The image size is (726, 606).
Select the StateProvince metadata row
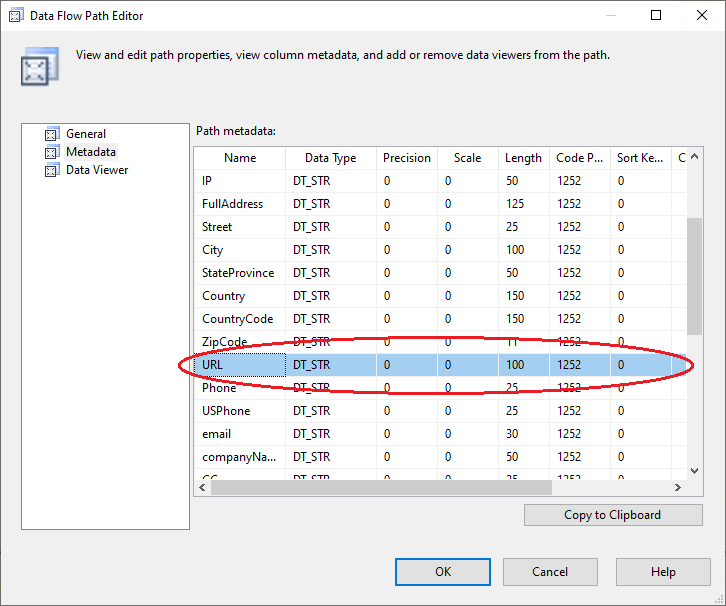click(238, 273)
